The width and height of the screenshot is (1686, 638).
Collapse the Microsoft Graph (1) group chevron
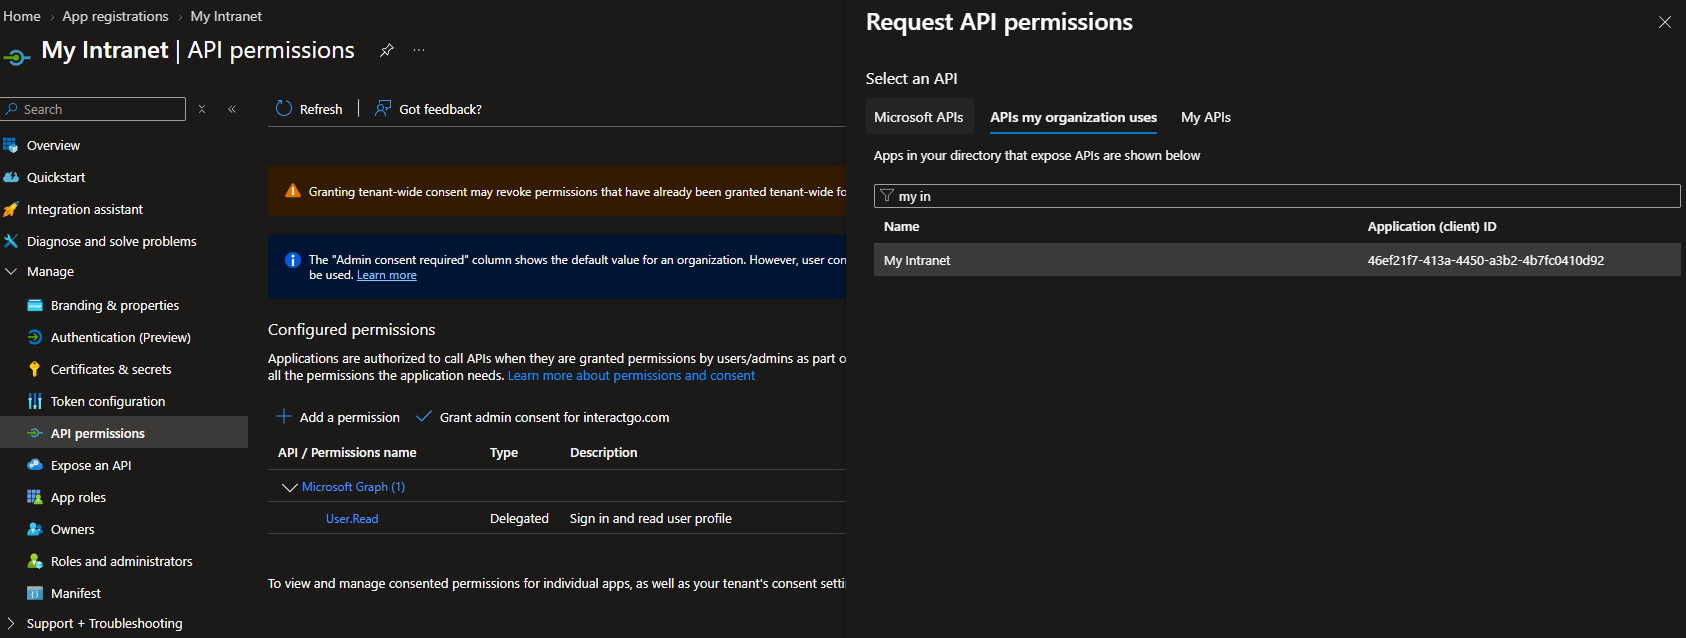click(289, 487)
